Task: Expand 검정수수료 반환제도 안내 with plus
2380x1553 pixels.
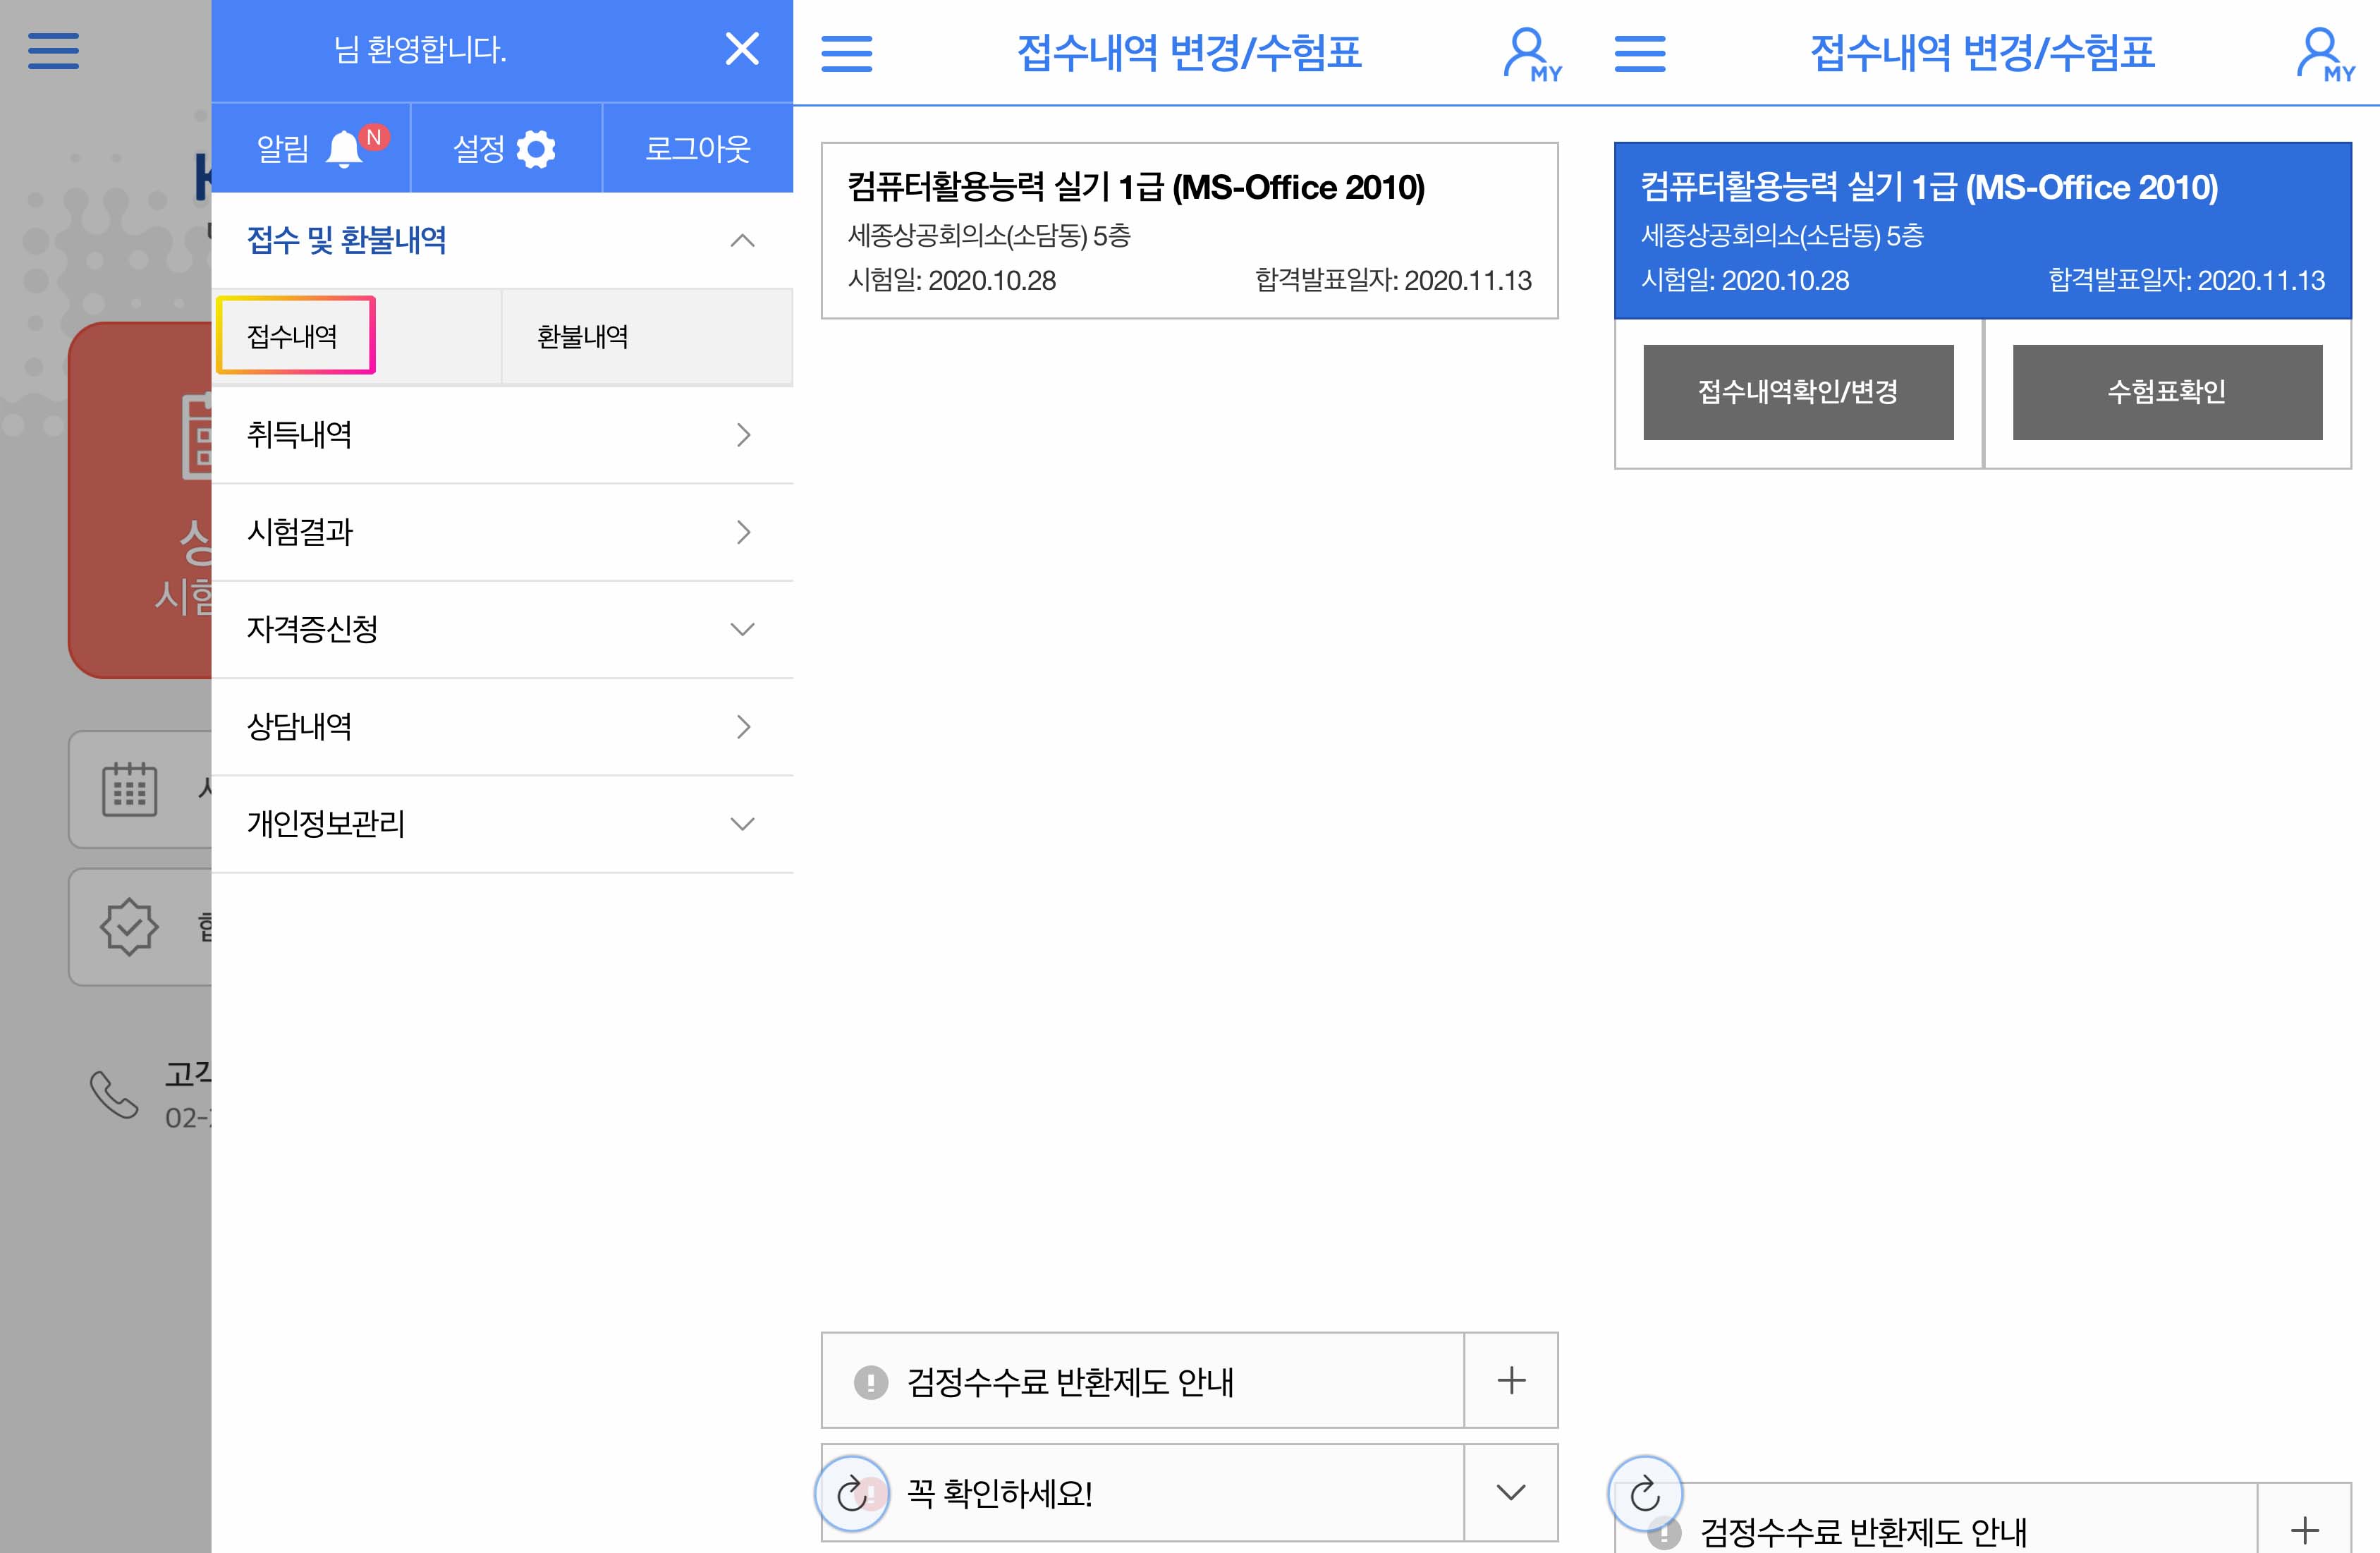Action: pyautogui.click(x=1510, y=1380)
